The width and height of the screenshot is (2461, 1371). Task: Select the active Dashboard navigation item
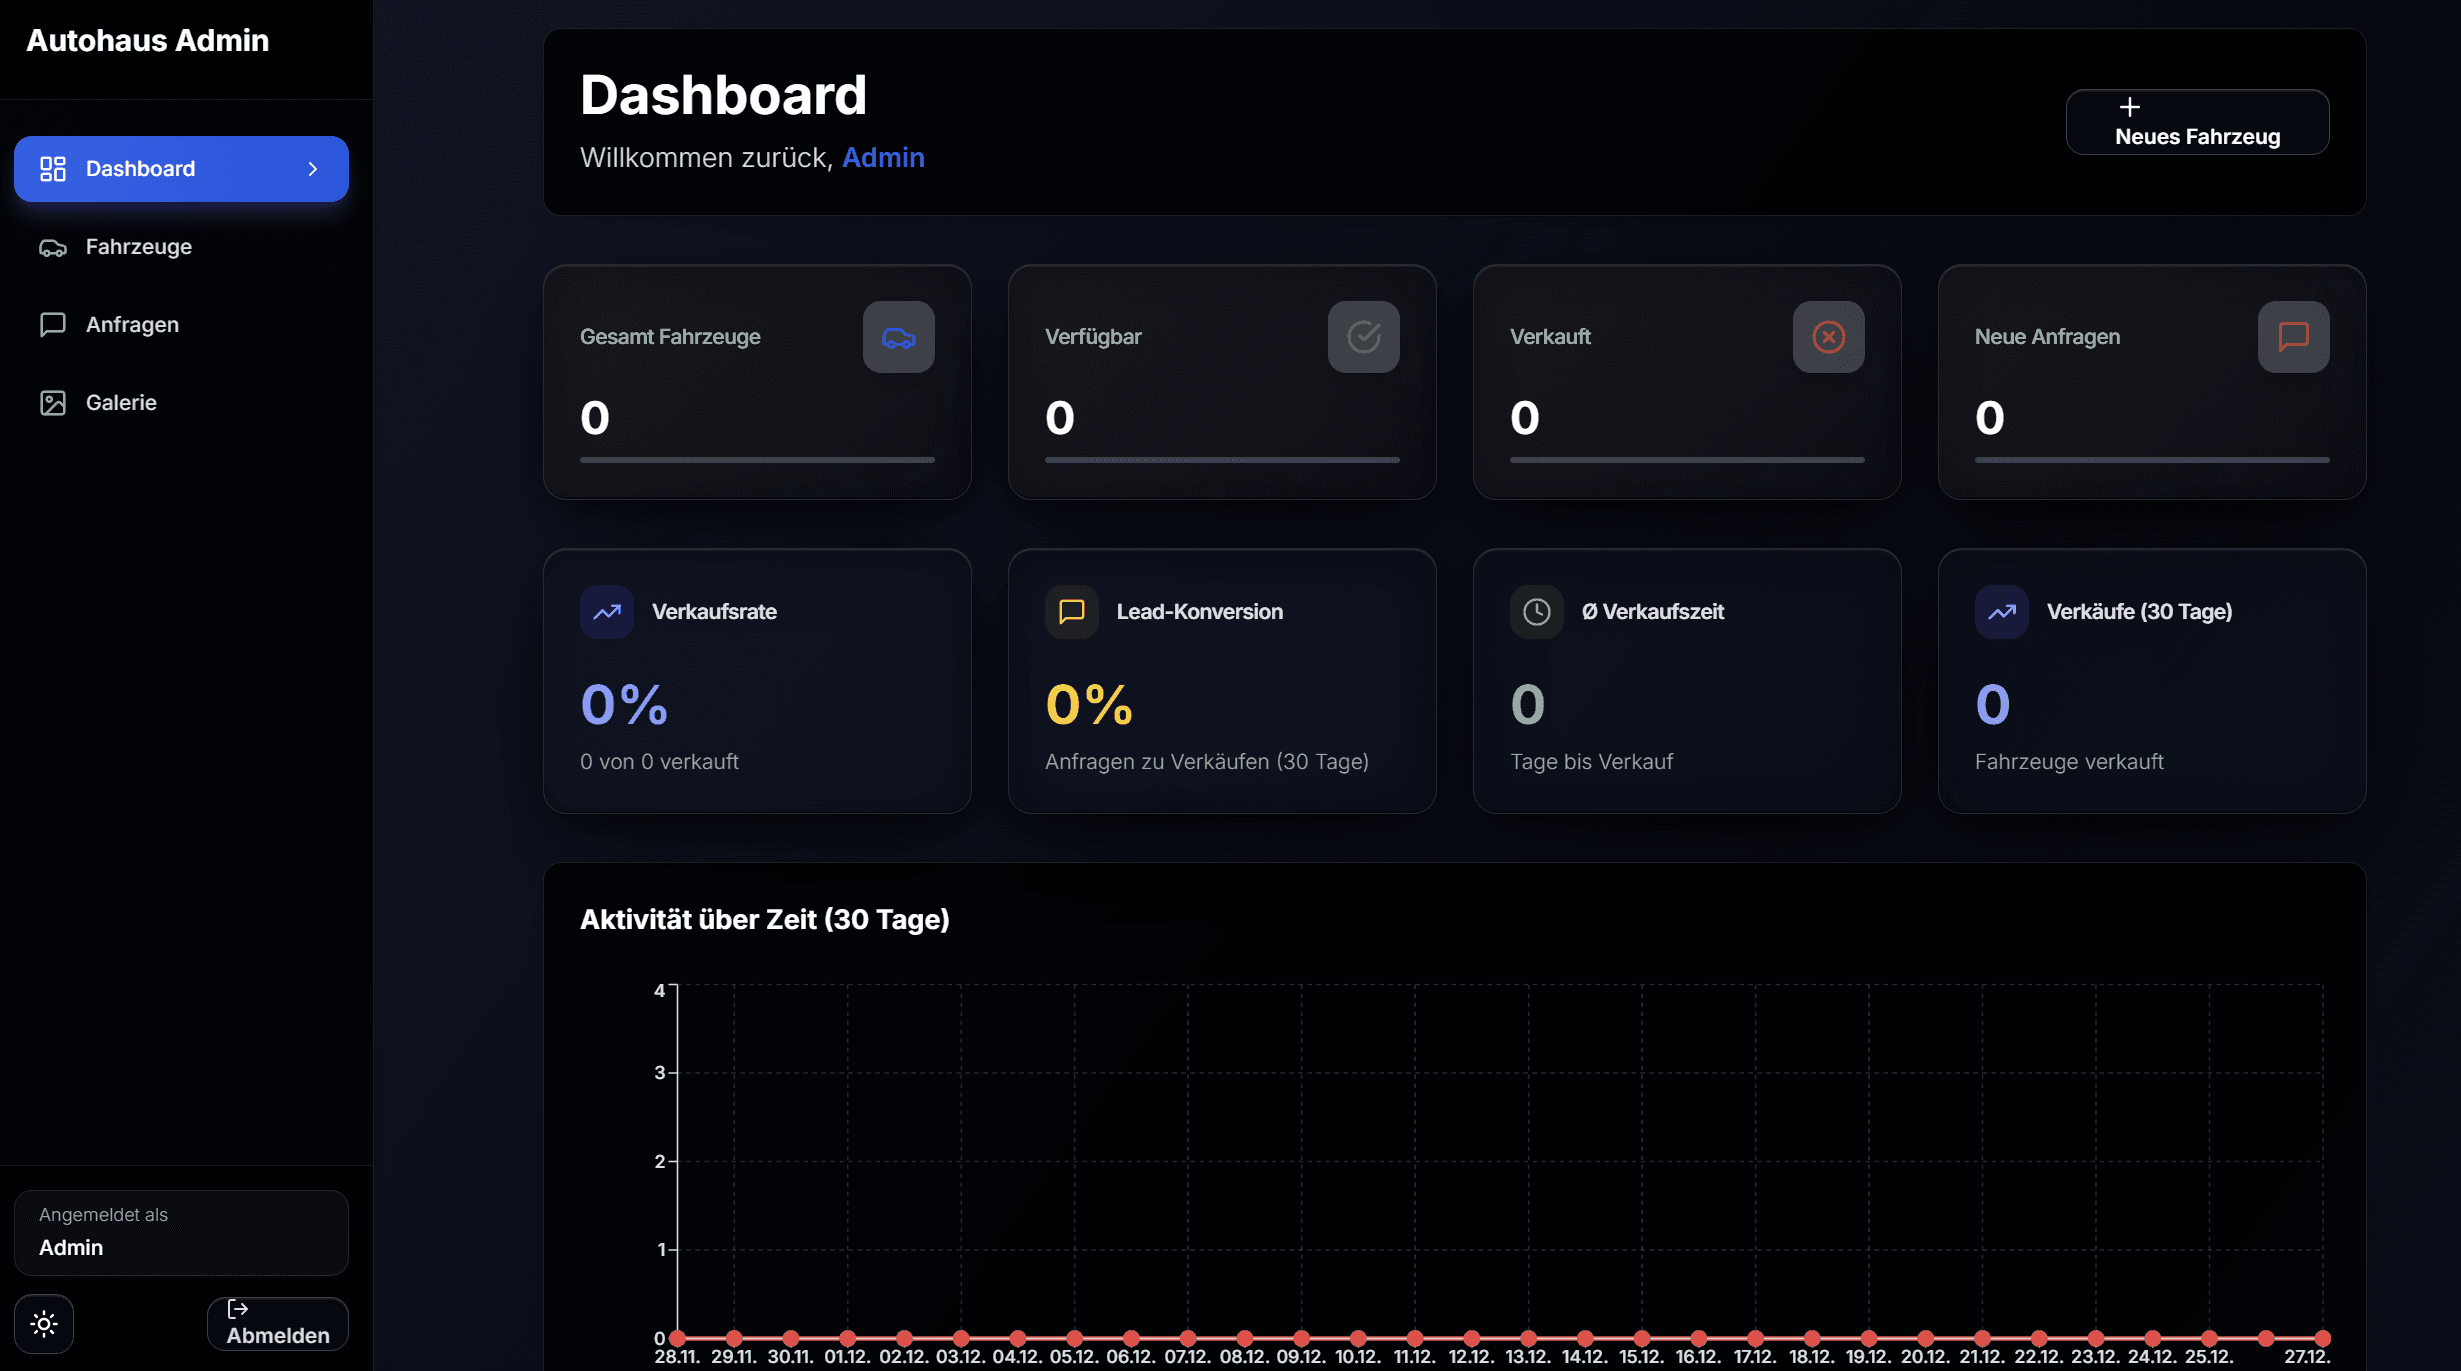click(140, 169)
